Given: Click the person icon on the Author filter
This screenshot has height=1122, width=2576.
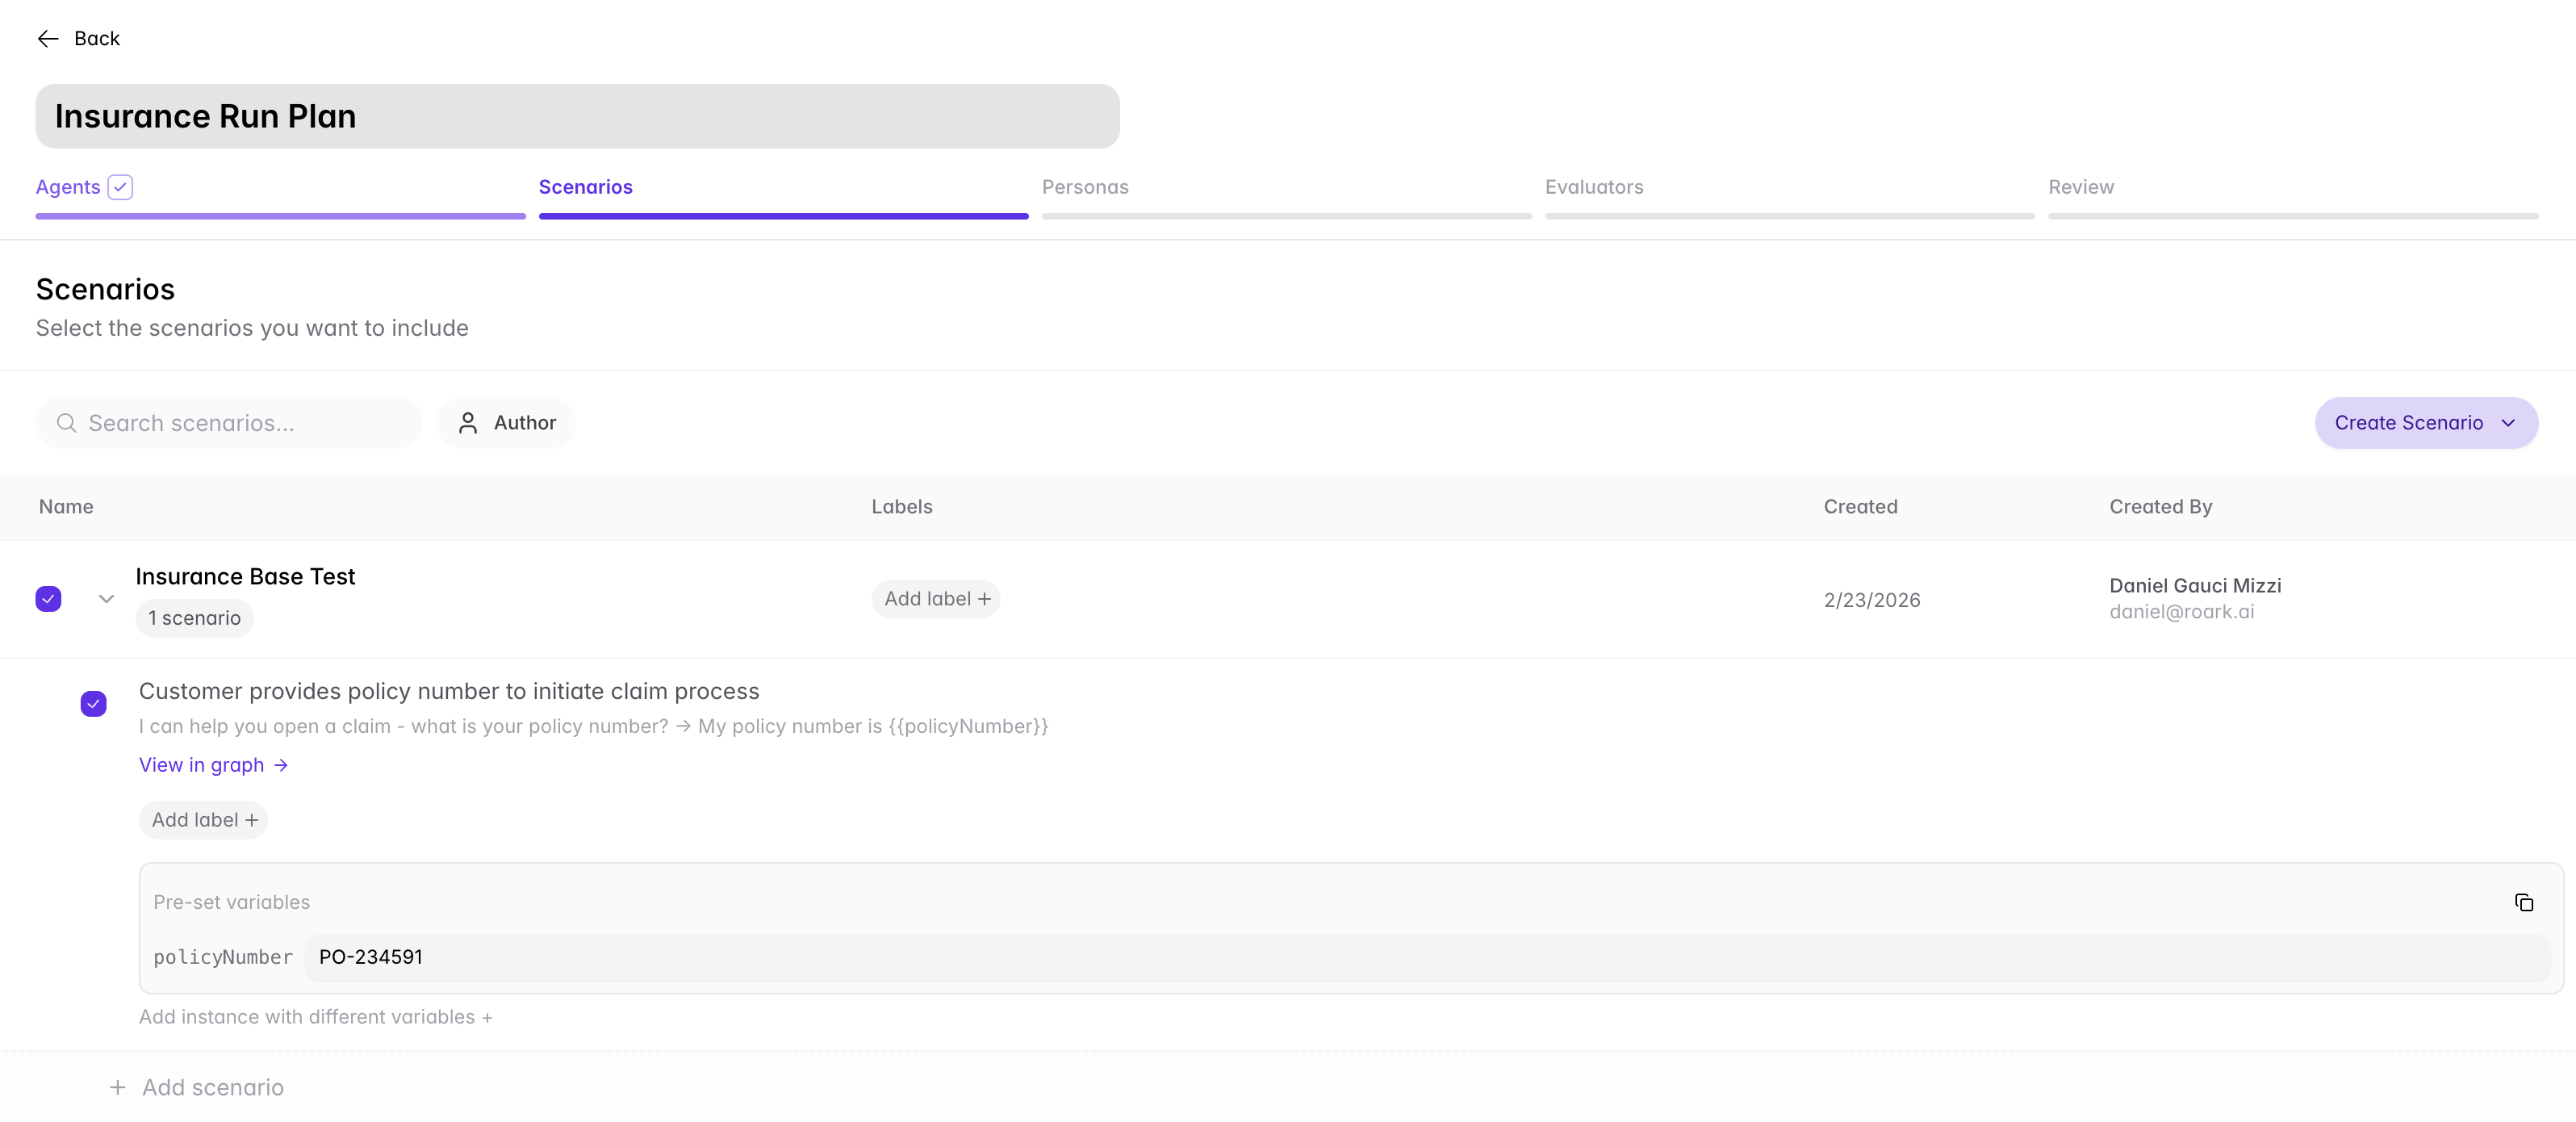Looking at the screenshot, I should pyautogui.click(x=467, y=423).
